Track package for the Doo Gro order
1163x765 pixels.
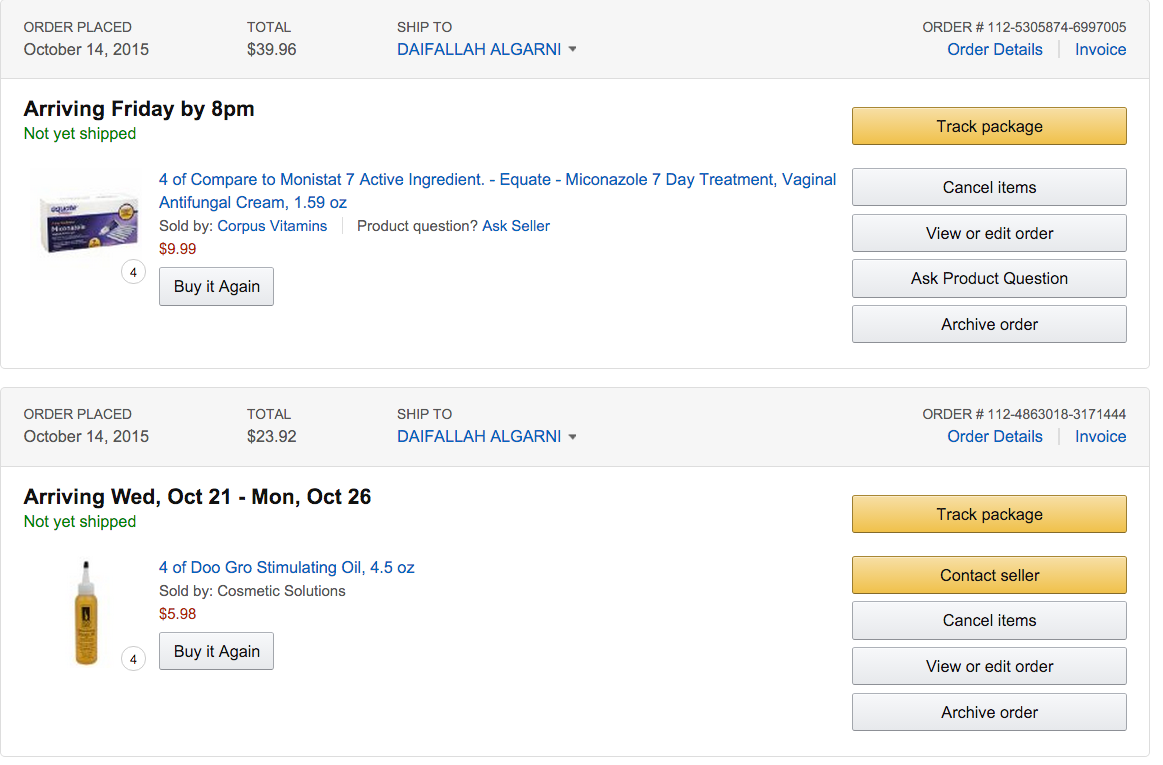click(989, 514)
